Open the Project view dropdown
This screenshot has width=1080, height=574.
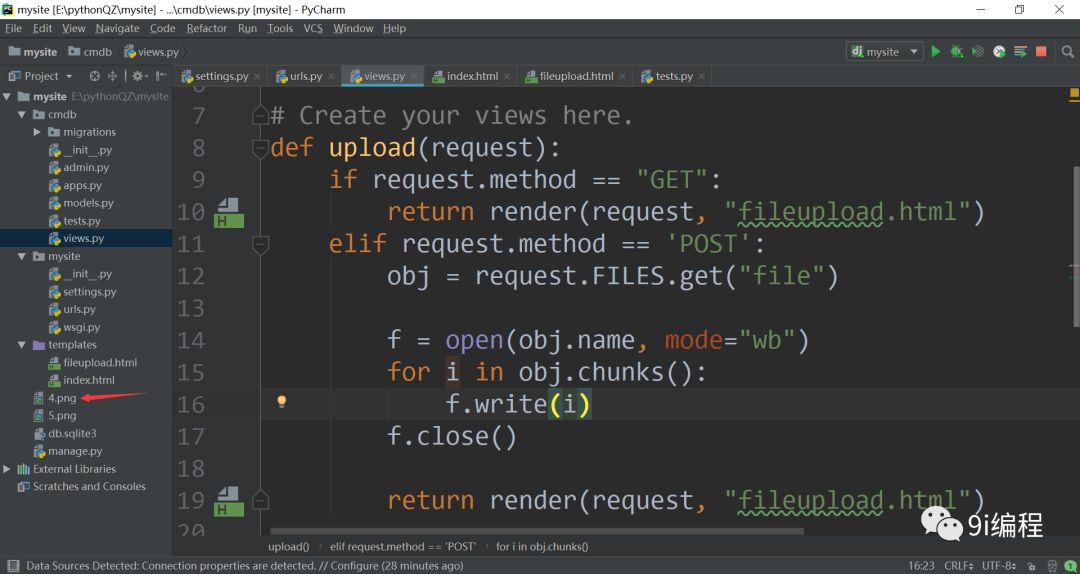tap(48, 76)
